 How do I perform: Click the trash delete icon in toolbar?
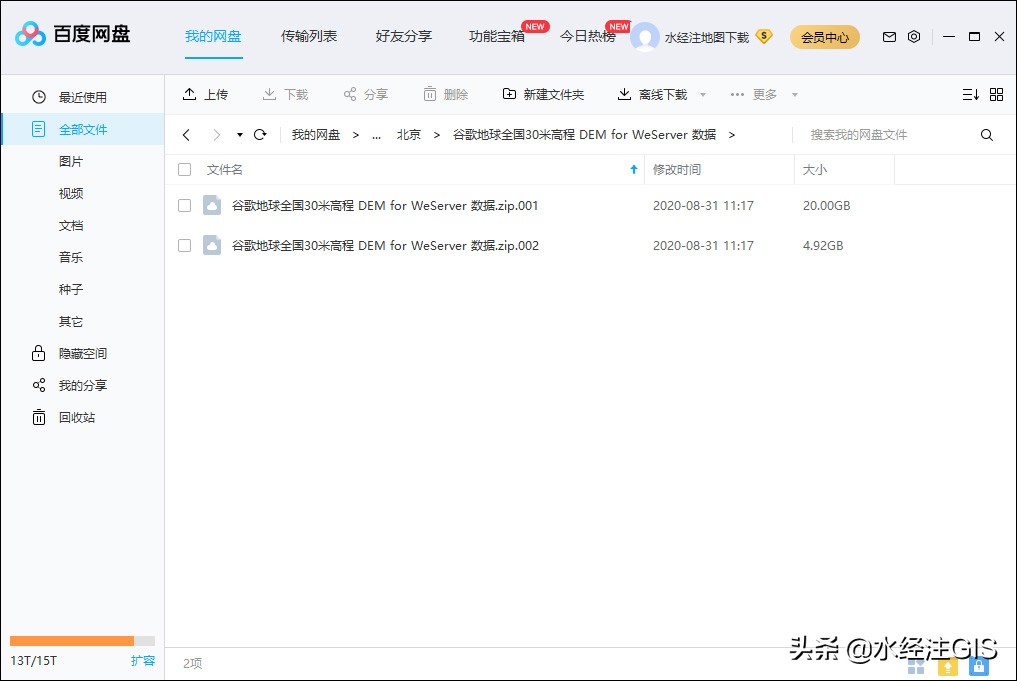430,95
